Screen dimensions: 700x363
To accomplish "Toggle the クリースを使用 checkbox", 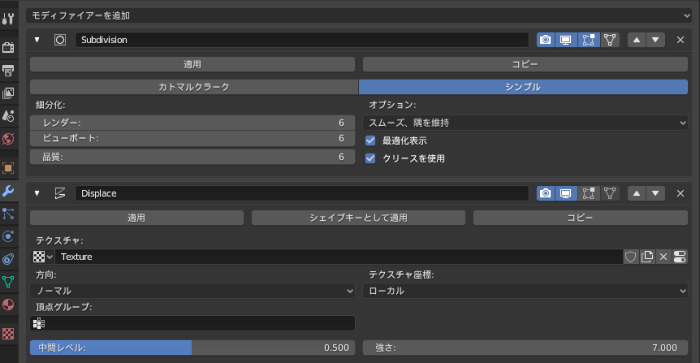I will [370, 158].
